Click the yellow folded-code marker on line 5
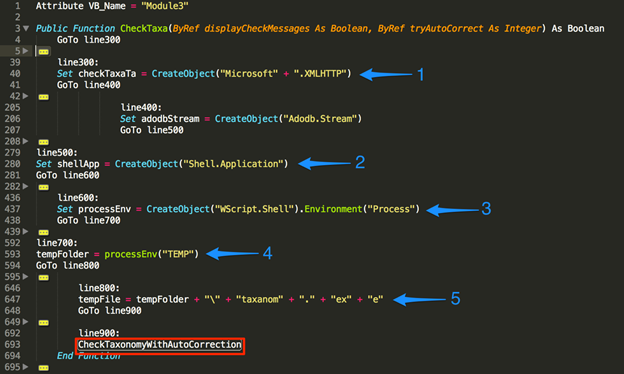Viewport: 624px width, 374px height. 44,52
